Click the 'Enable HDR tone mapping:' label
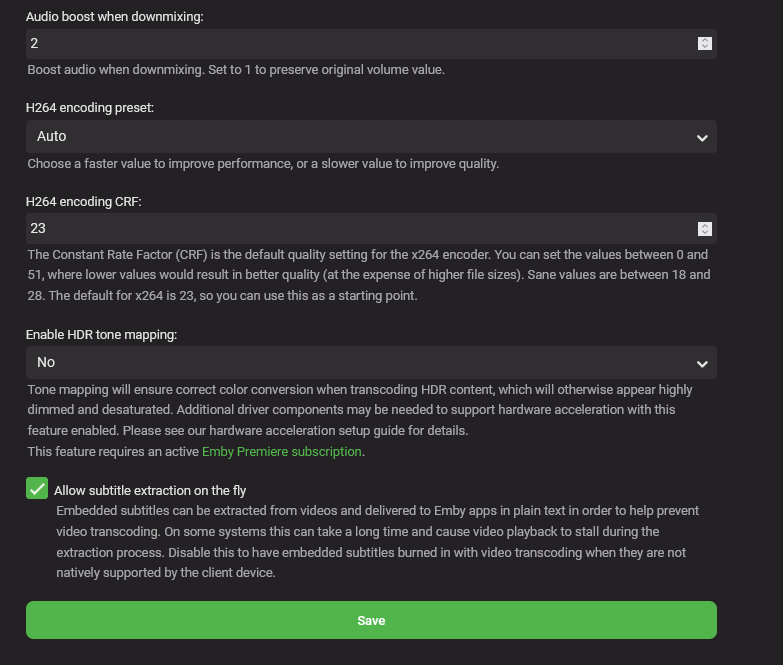 [x=102, y=335]
